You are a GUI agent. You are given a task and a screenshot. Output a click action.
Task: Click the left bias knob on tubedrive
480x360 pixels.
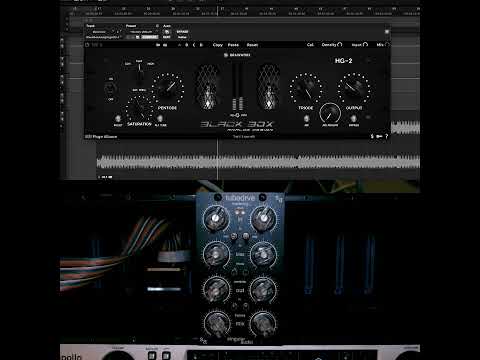point(216,254)
